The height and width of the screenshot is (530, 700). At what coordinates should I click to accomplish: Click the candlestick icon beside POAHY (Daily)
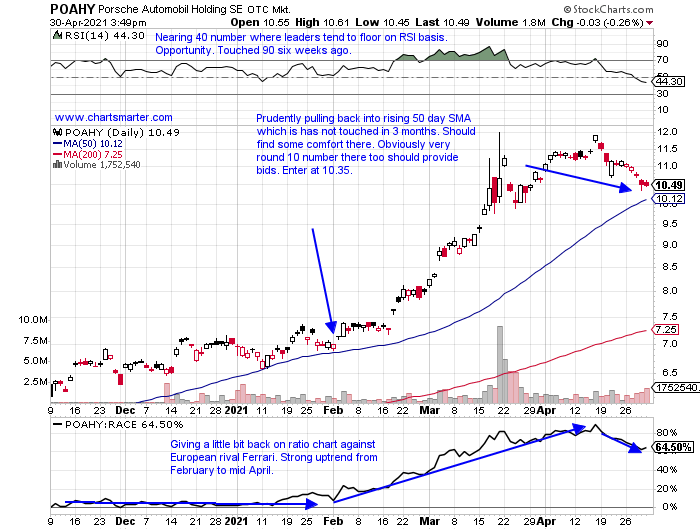58,132
